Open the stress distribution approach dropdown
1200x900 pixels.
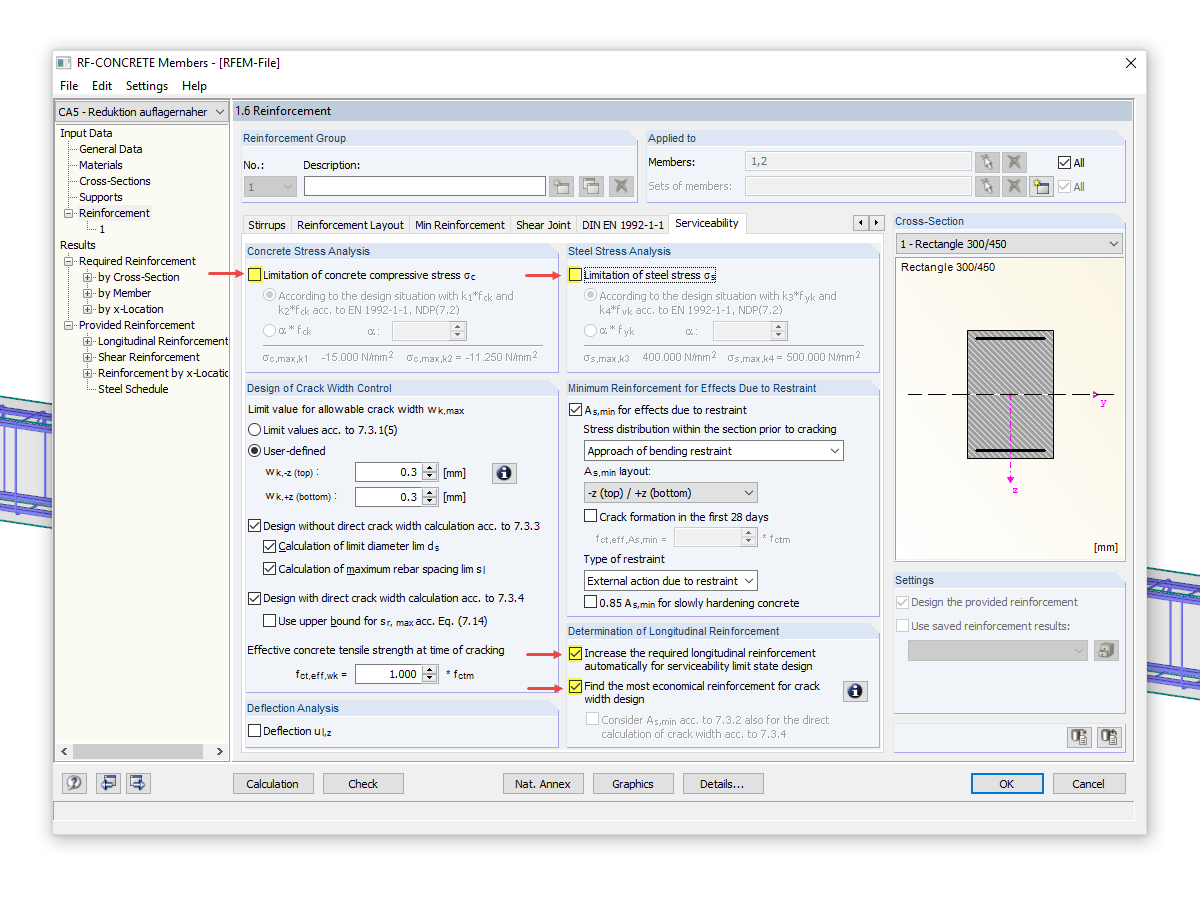[x=713, y=451]
